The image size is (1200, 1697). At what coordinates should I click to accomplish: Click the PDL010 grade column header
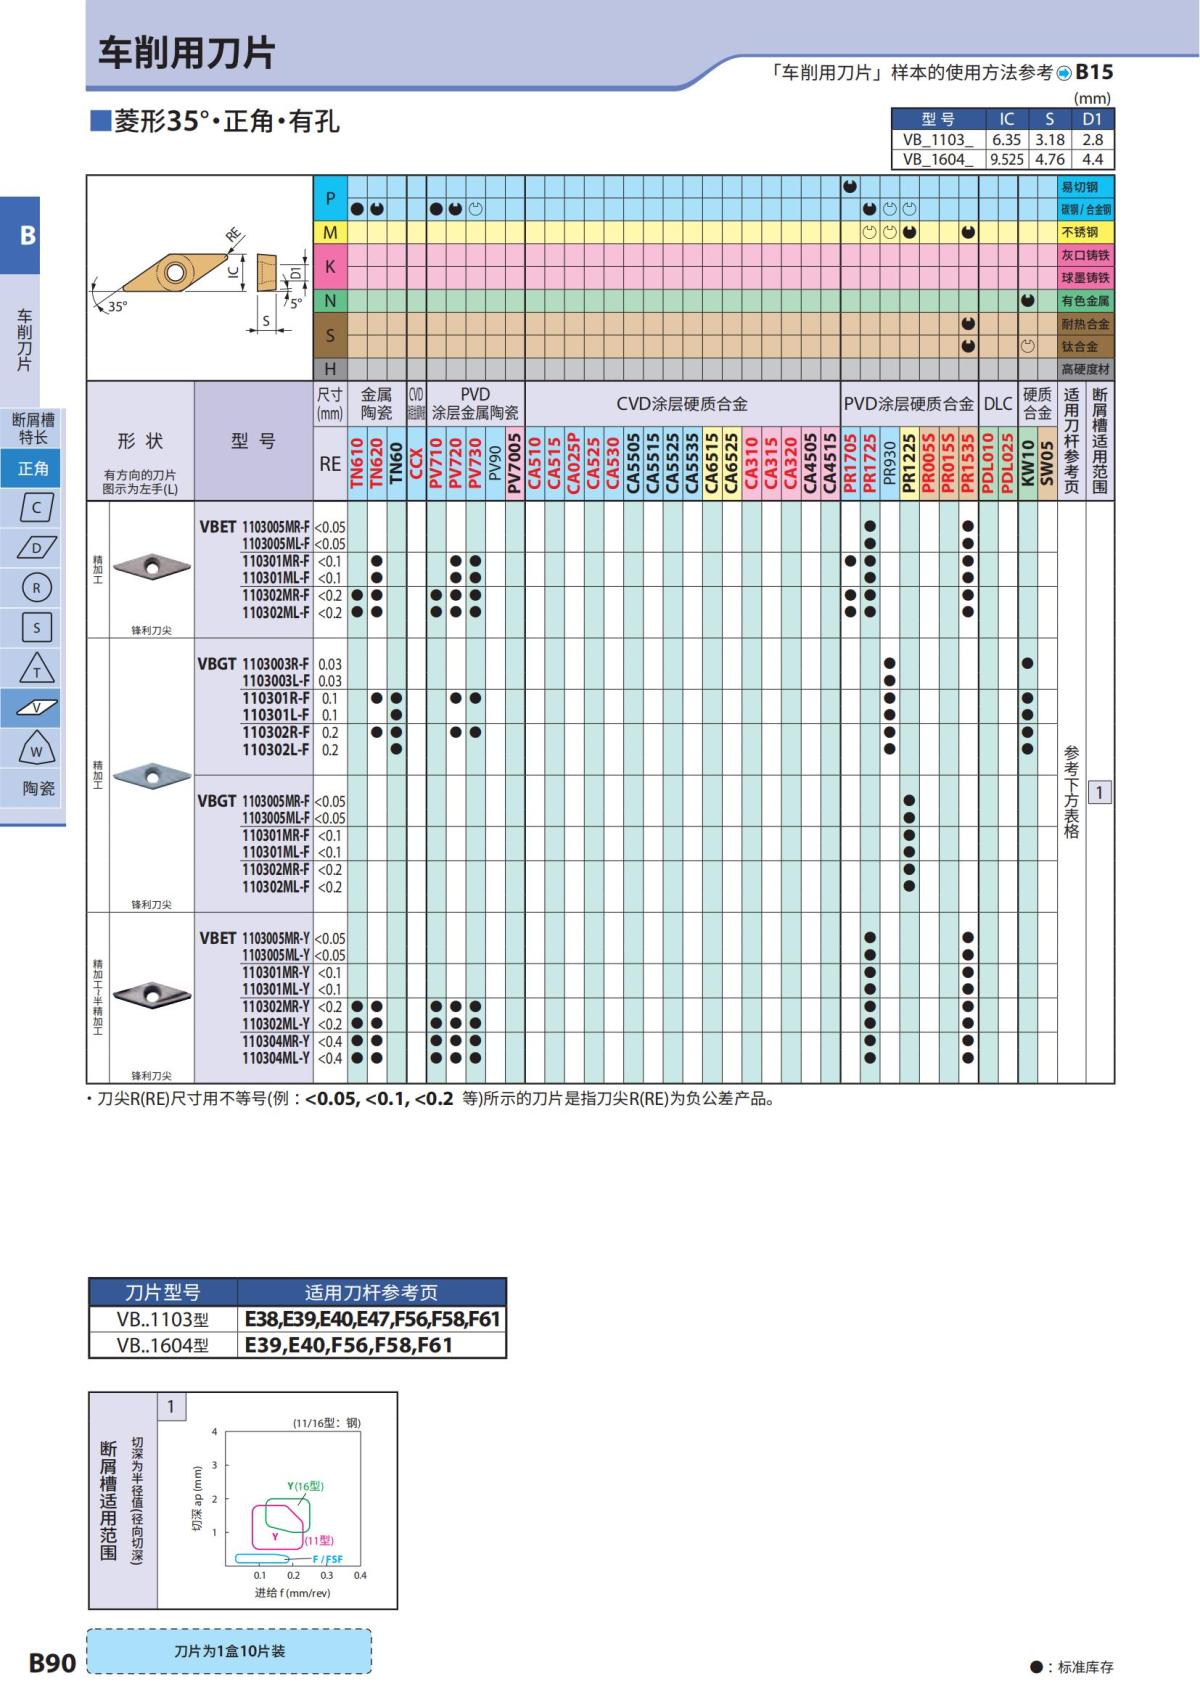click(x=988, y=463)
